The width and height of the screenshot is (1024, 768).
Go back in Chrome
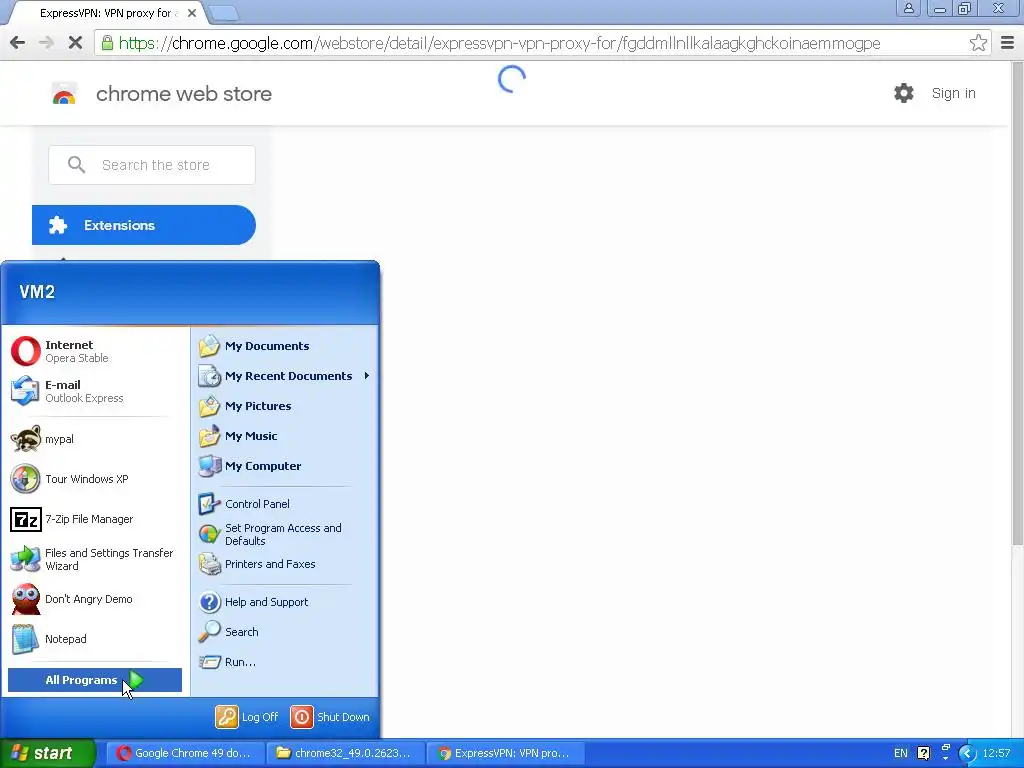(x=18, y=43)
